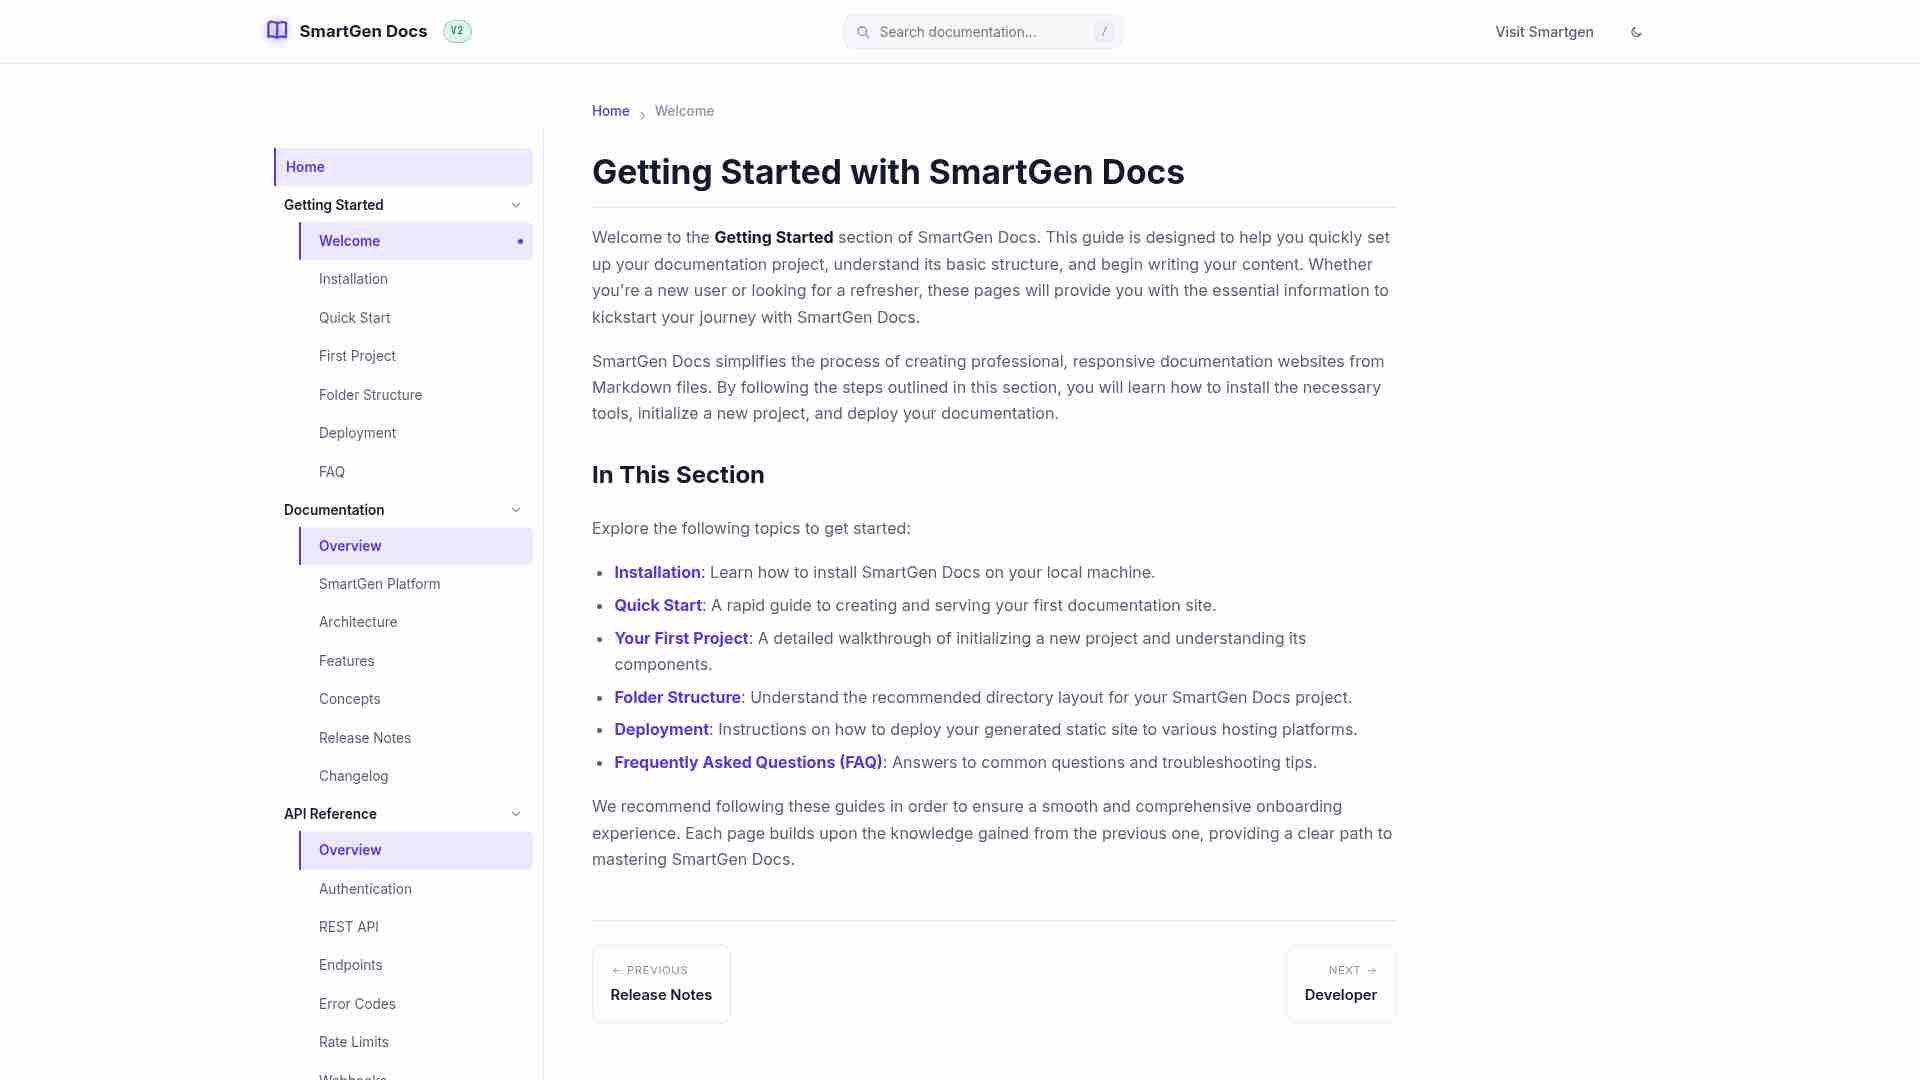Go to next page Developer
The height and width of the screenshot is (1080, 1920).
(1341, 984)
